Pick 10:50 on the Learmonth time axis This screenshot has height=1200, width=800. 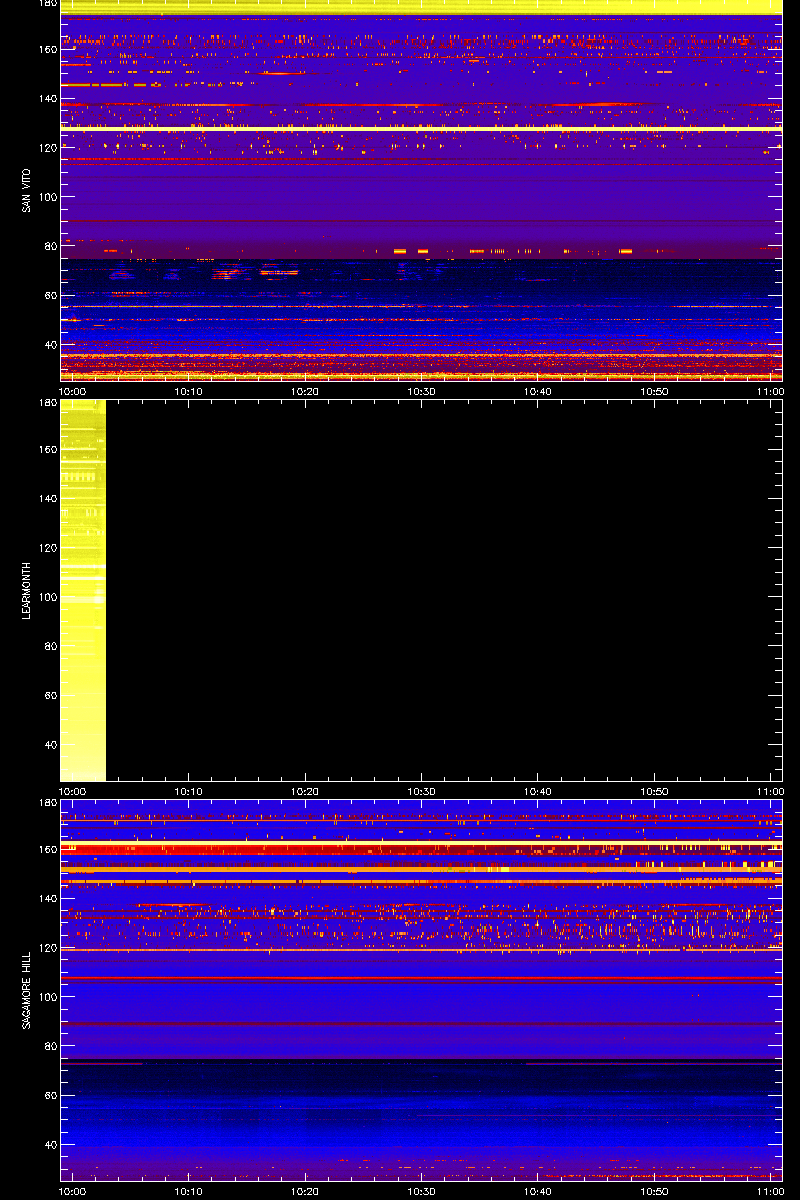tap(654, 791)
